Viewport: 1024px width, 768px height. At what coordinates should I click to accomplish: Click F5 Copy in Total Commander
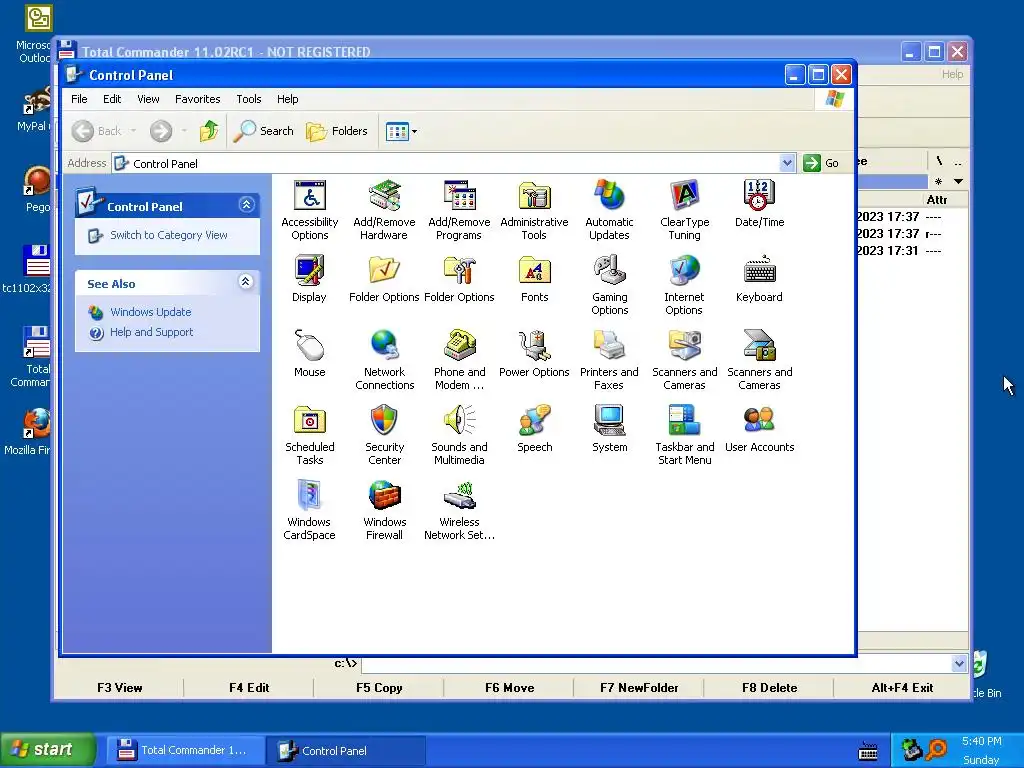click(379, 688)
